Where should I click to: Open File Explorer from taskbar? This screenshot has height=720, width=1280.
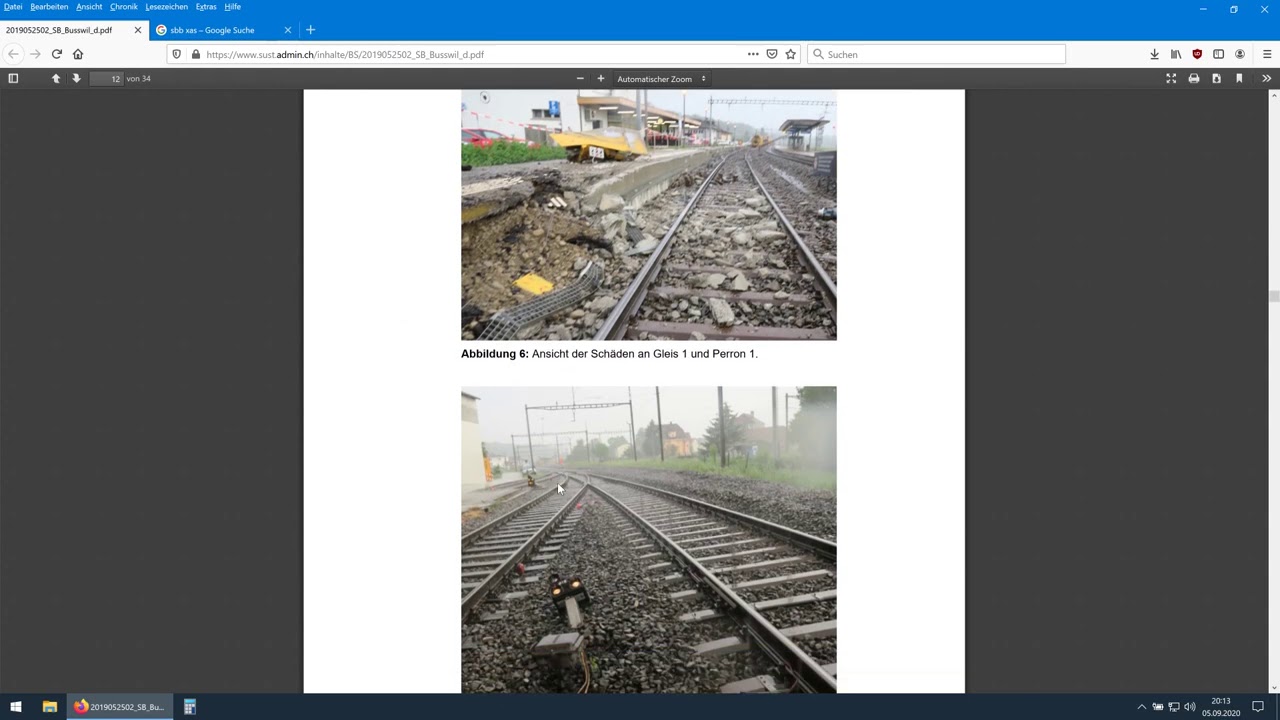(49, 707)
